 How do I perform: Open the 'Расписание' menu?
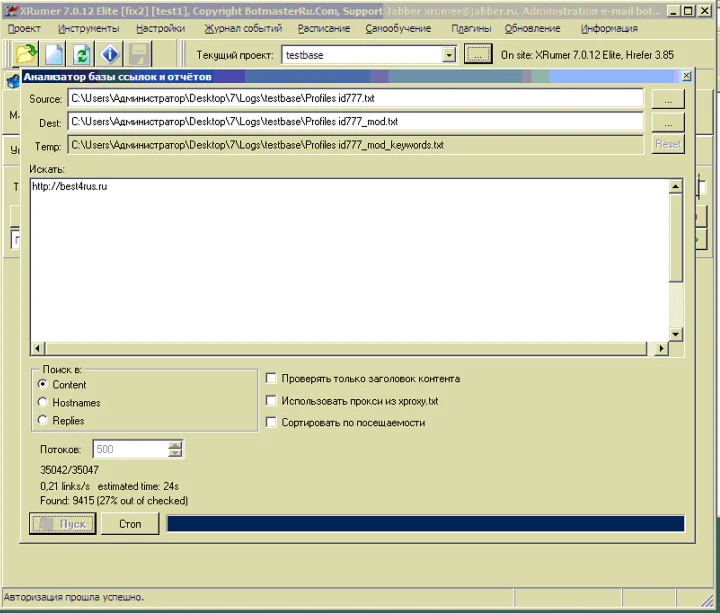323,29
